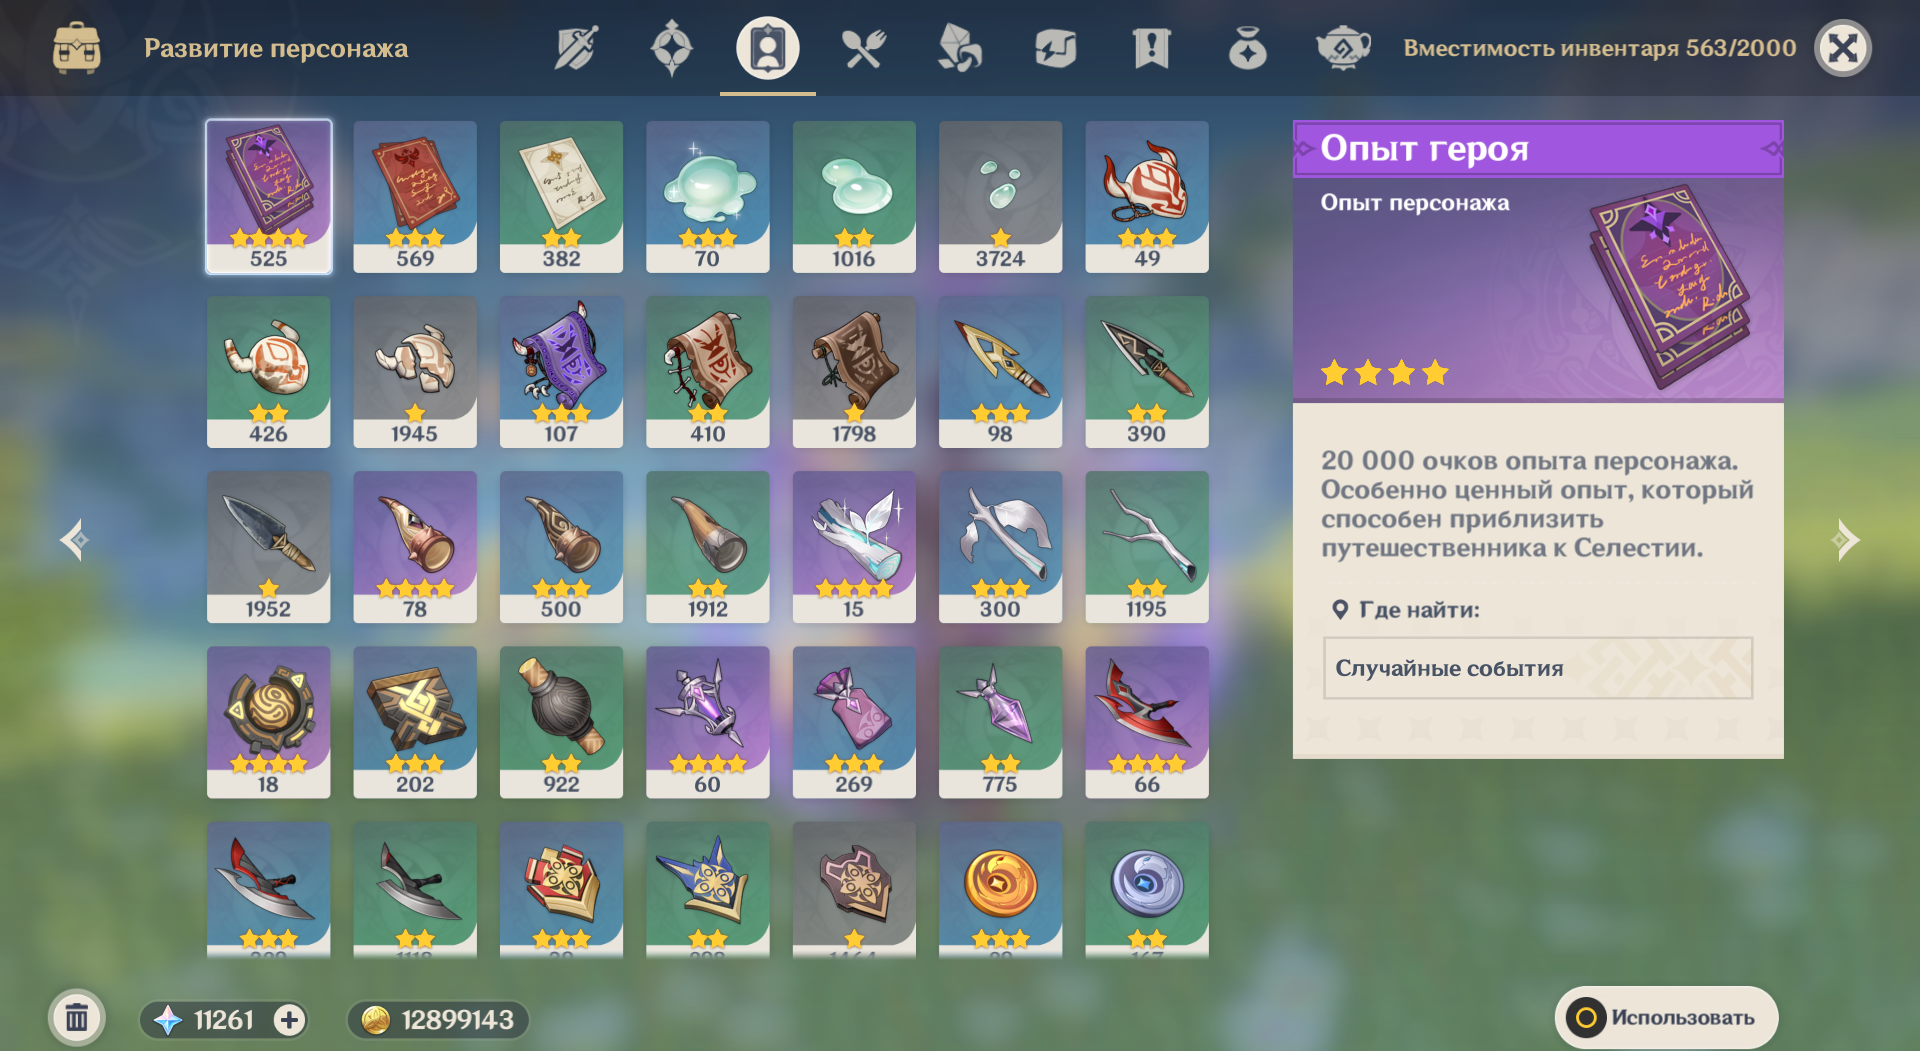Open the Weapons inventory tab

coord(576,48)
